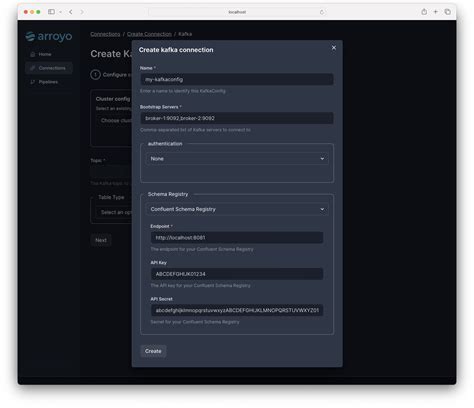Follow the Create Connection breadcrumb link
Screen dimensions: 474x408
(149, 34)
